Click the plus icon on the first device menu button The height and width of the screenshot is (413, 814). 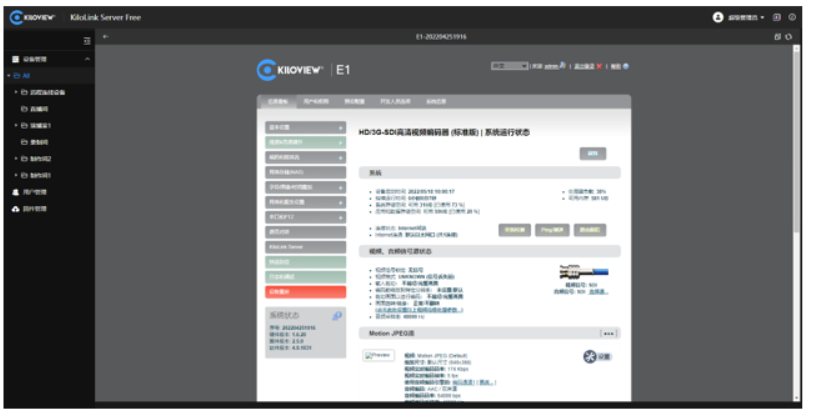point(341,128)
